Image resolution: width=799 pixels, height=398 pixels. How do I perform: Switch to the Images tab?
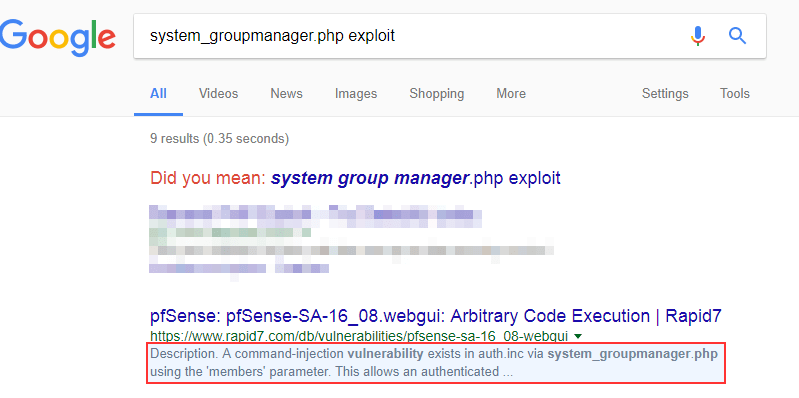(356, 94)
